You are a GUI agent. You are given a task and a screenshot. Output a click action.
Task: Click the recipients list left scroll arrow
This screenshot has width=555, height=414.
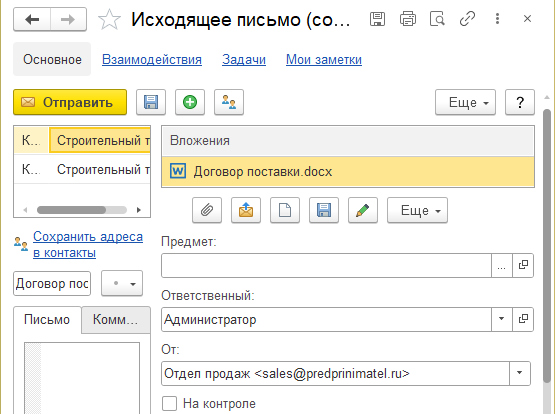pyautogui.click(x=25, y=210)
